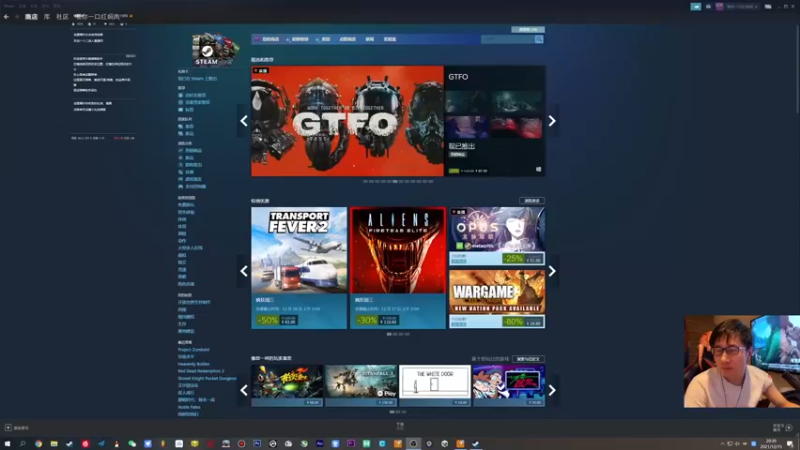Image resolution: width=800 pixels, height=450 pixels.
Task: Expand the 新鲜推荐 store menu
Action: click(299, 39)
